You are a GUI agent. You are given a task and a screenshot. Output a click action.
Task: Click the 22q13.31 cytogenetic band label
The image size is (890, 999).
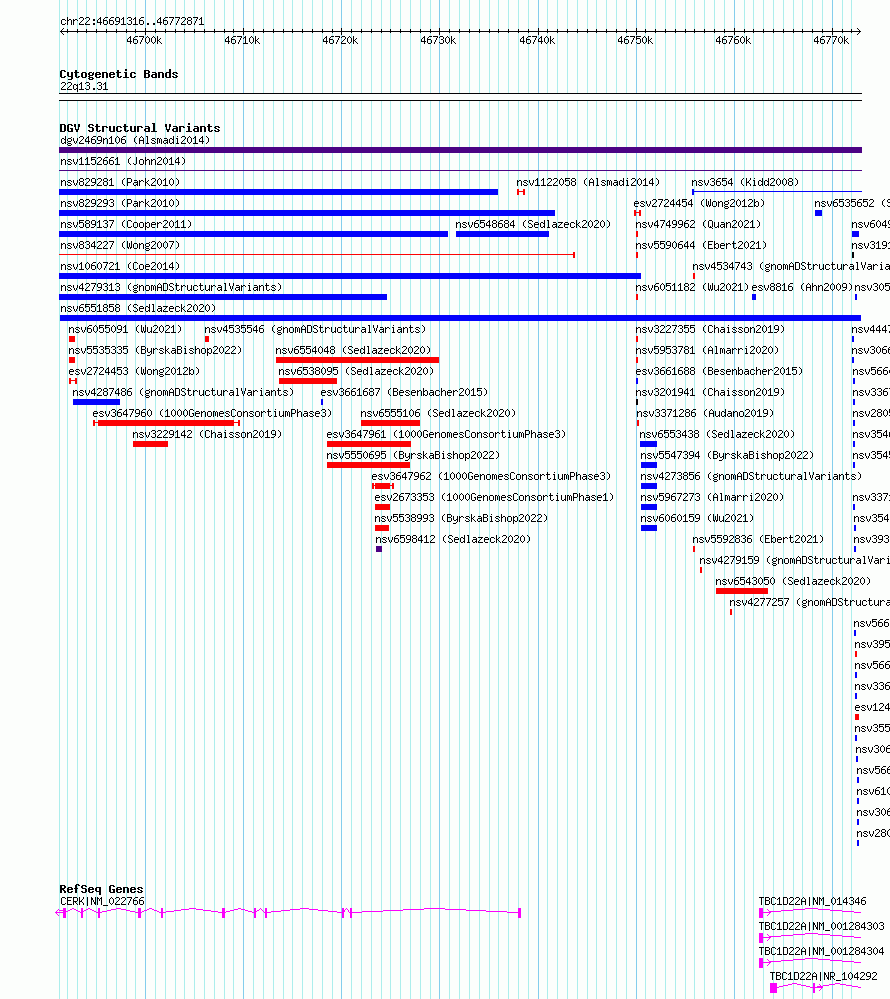[x=84, y=87]
